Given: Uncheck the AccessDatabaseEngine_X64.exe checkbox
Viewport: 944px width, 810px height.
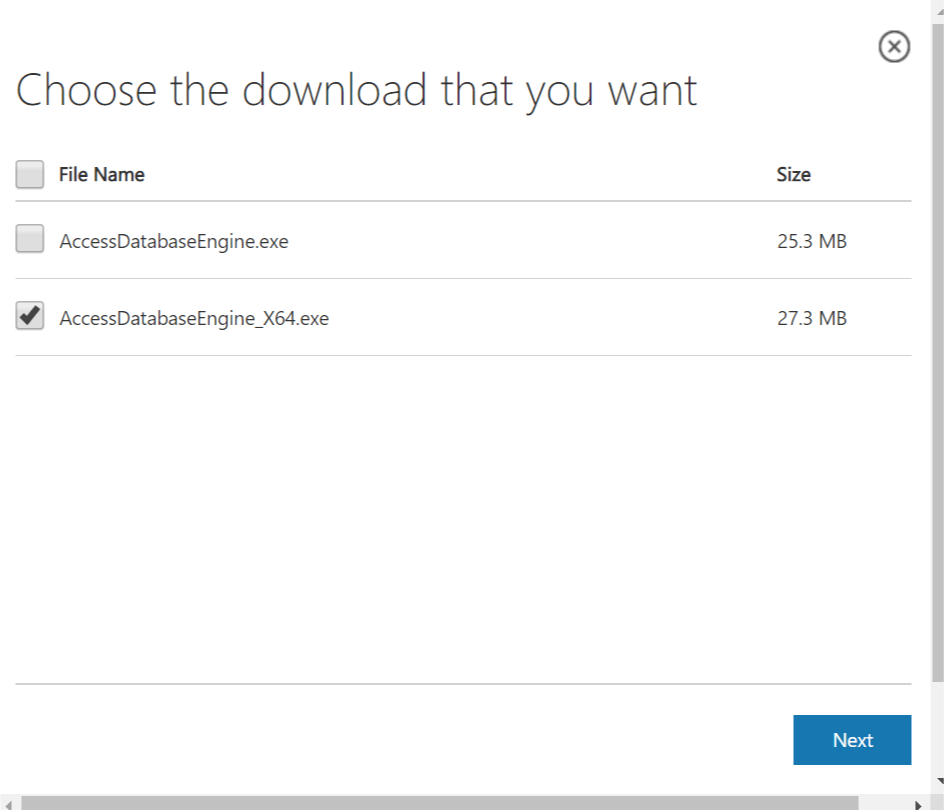Looking at the screenshot, I should pyautogui.click(x=30, y=316).
